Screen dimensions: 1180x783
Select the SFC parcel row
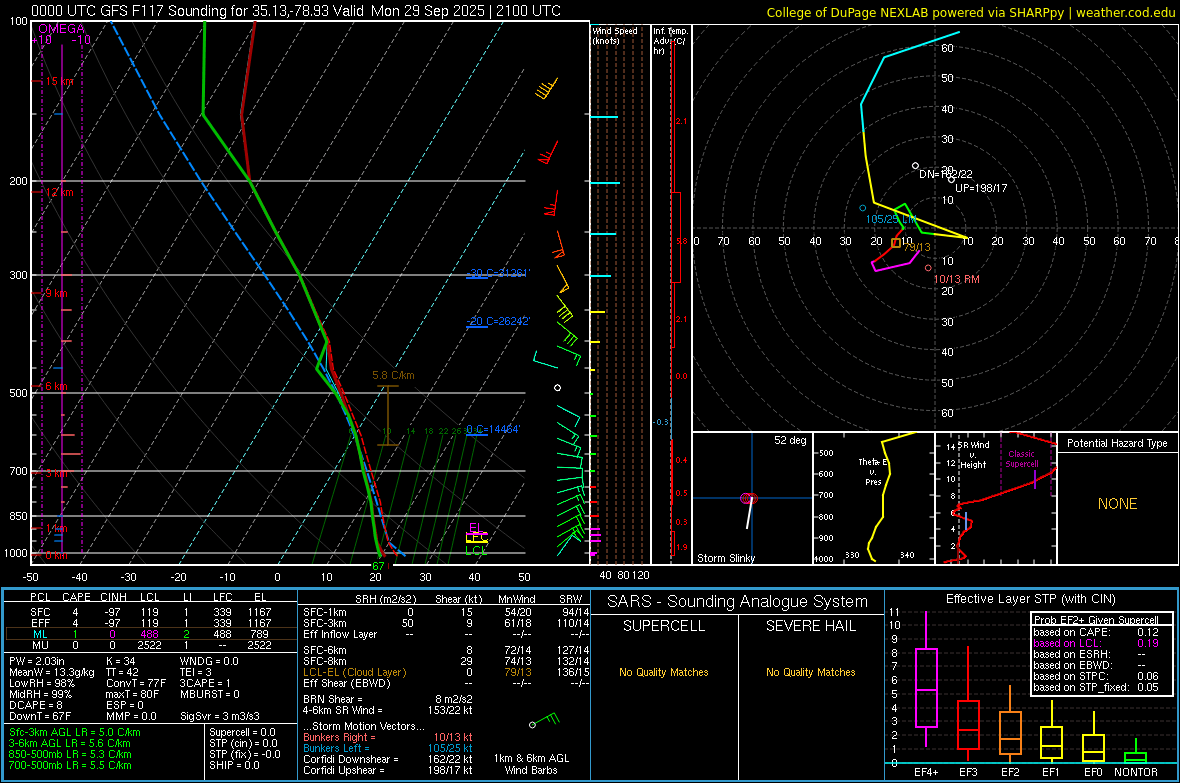tap(149, 612)
